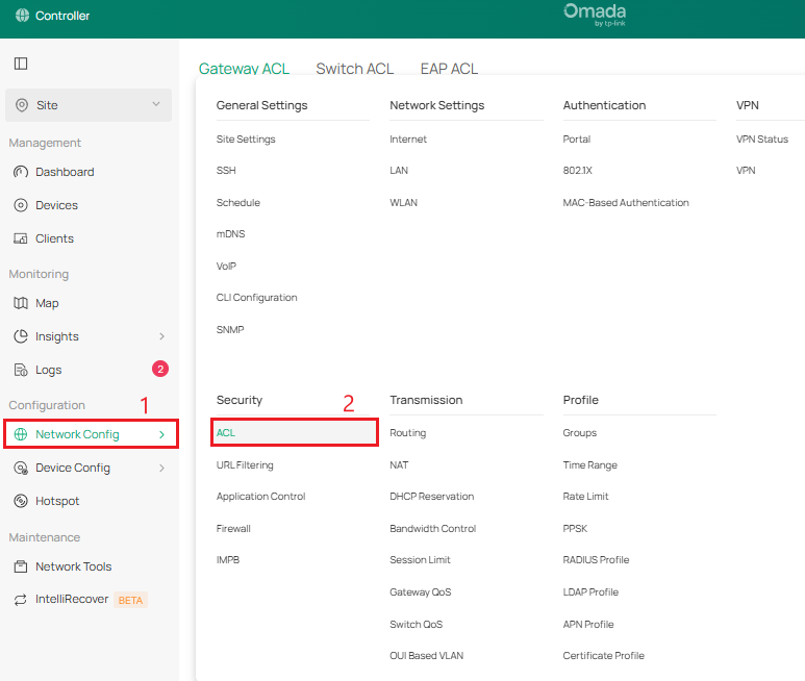
Task: Click the Device Config gear icon
Action: [21, 468]
